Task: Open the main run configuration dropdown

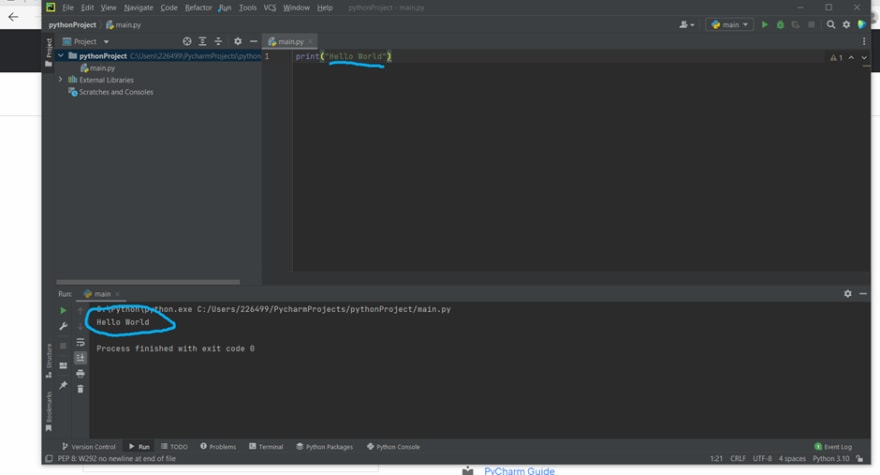Action: coord(729,25)
